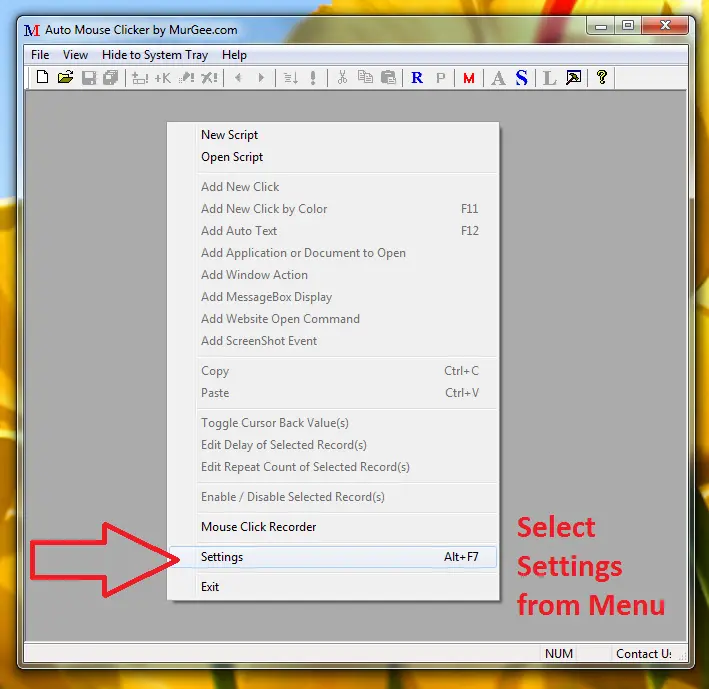Click the blue S toolbar icon
The image size is (709, 689).
coord(522,78)
